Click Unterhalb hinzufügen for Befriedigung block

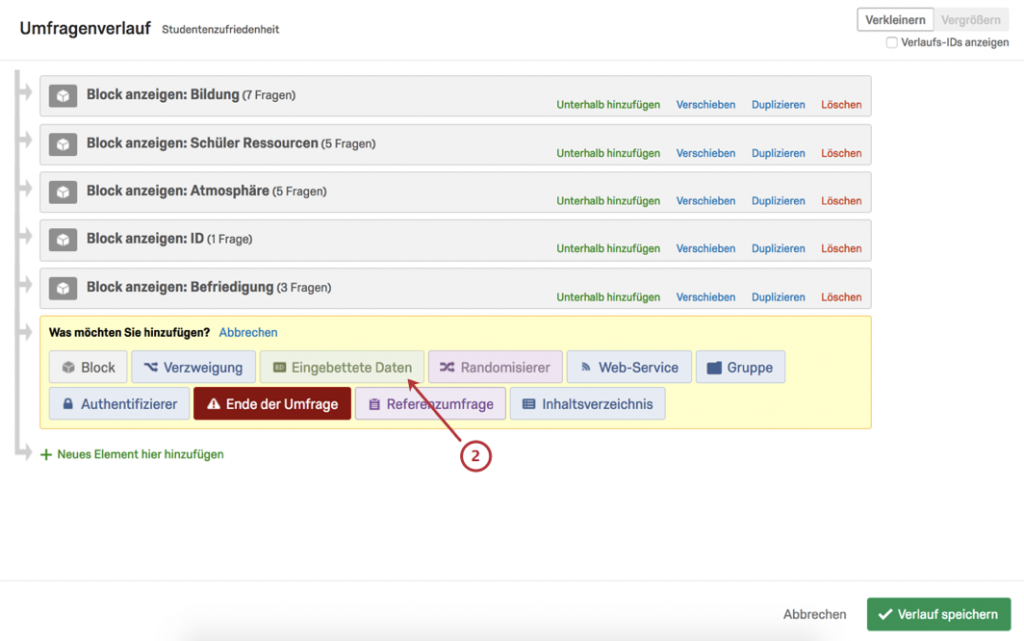tap(608, 297)
